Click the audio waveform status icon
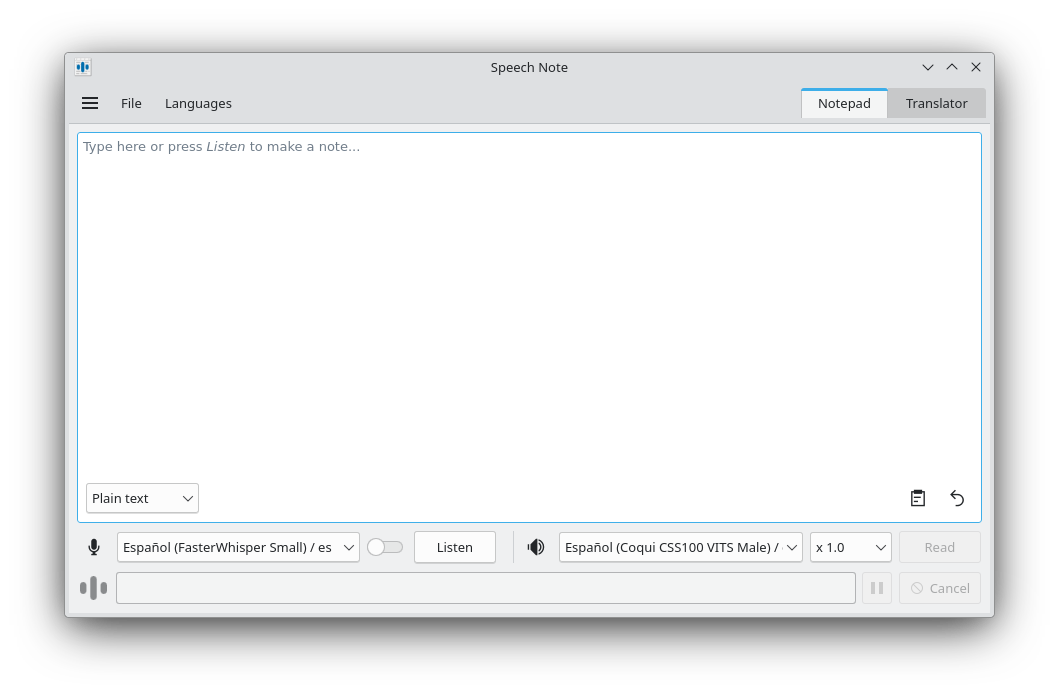 pyautogui.click(x=93, y=588)
